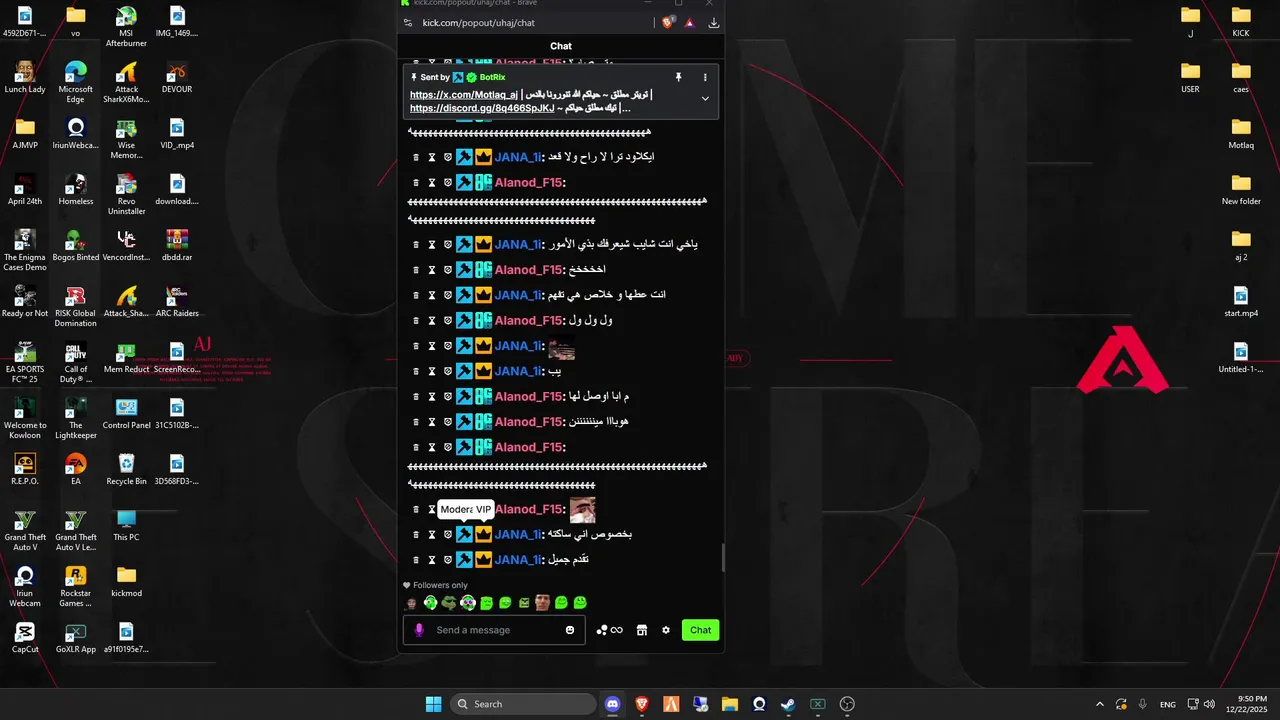Screen dimensions: 1280x720
Task: Open Brave downloads icon
Action: pos(714,23)
